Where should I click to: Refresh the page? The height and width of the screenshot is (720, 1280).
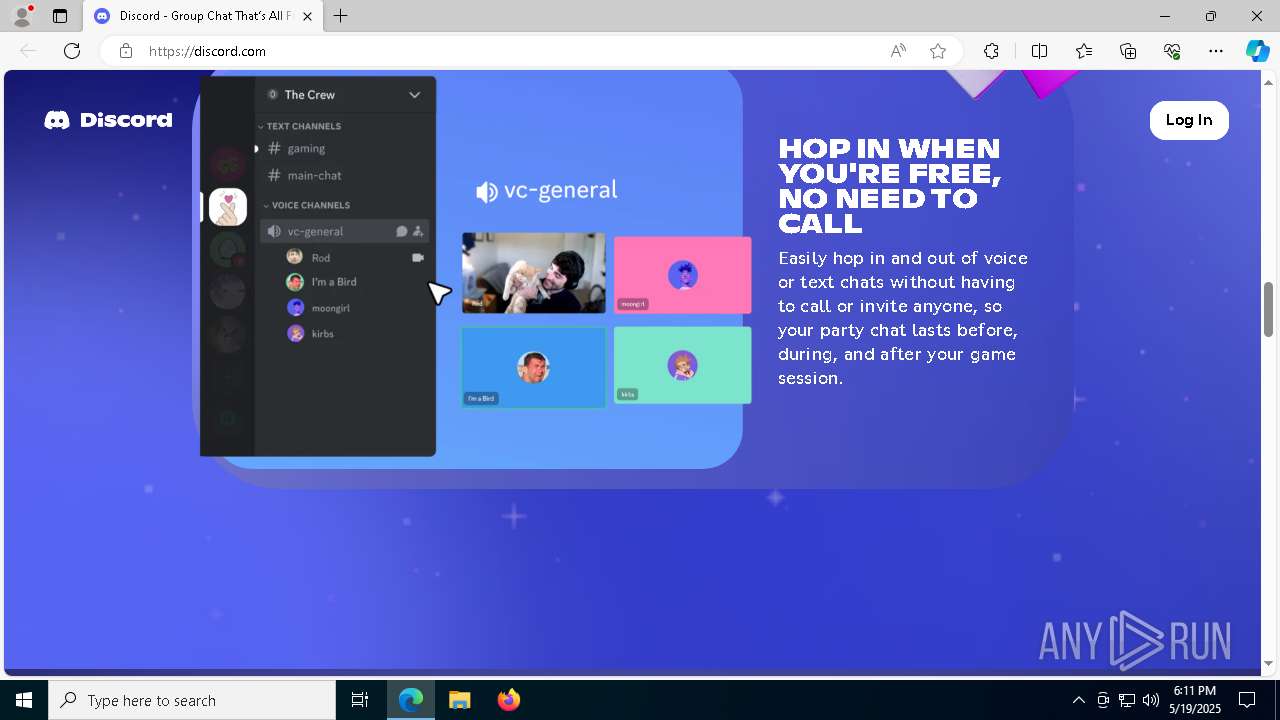pos(72,51)
